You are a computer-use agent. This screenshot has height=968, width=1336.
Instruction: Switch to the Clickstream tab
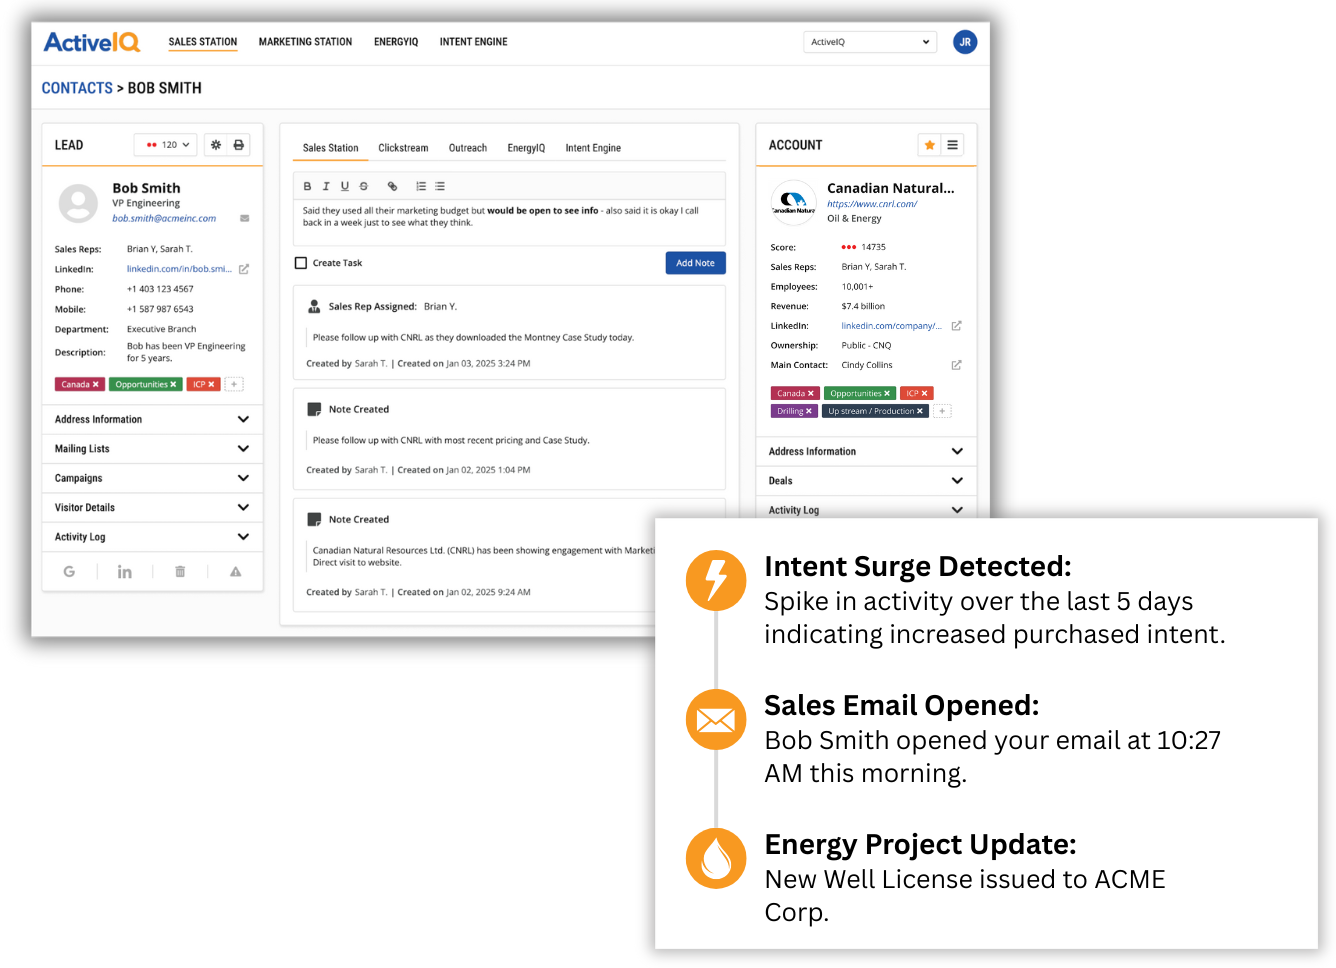[x=403, y=148]
